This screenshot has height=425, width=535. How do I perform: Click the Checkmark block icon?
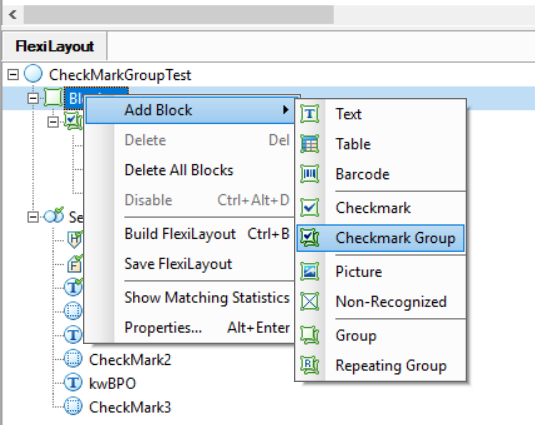309,208
